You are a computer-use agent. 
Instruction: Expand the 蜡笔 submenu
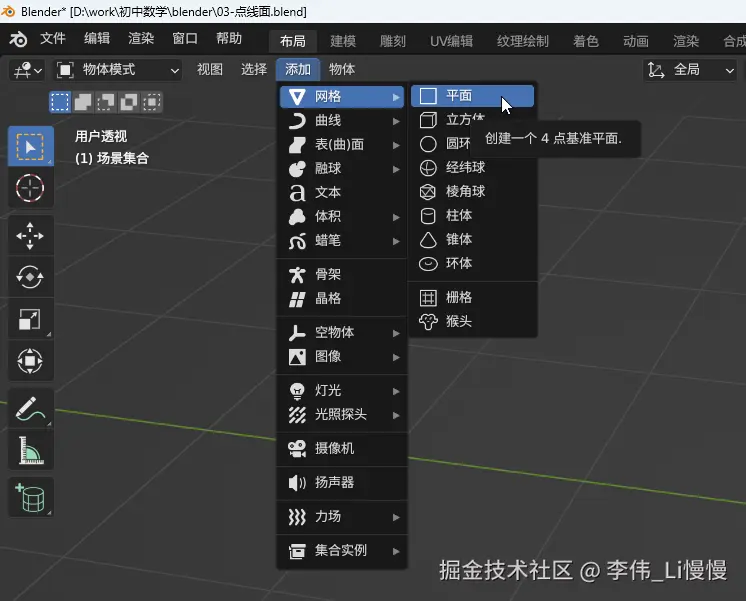point(342,241)
